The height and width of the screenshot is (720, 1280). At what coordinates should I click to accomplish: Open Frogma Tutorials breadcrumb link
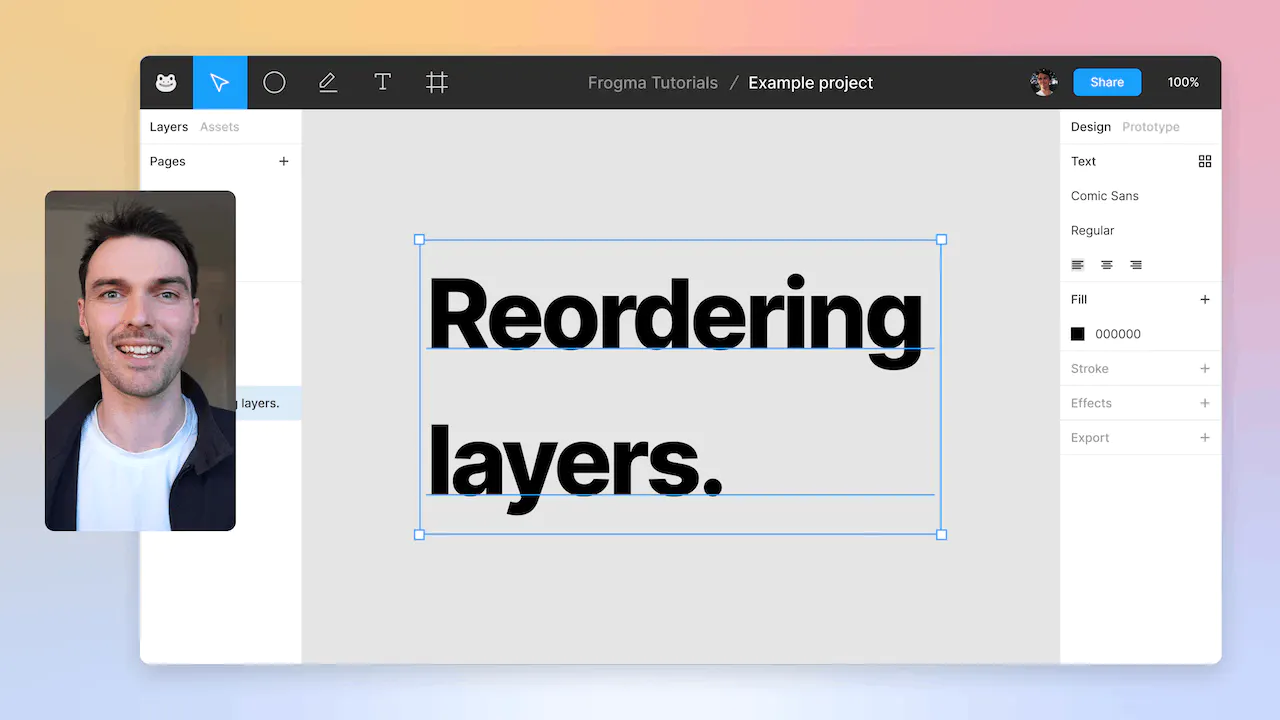click(653, 83)
